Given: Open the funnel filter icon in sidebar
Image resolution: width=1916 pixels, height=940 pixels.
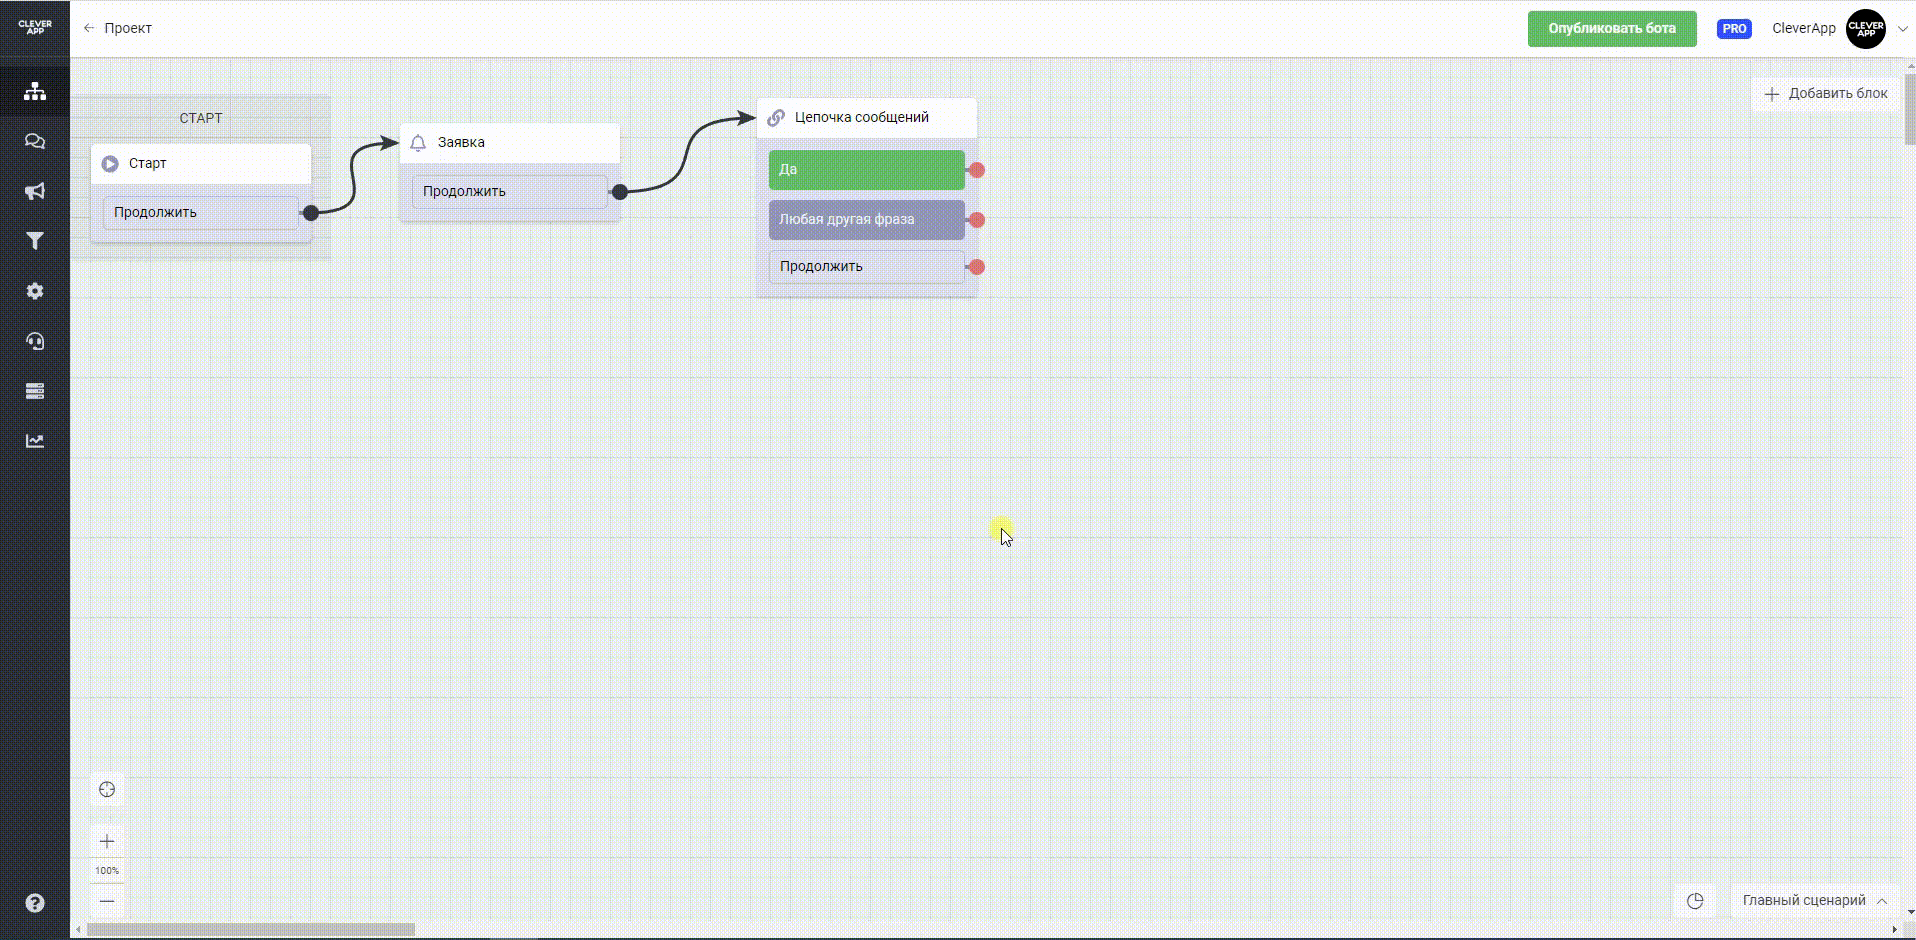Looking at the screenshot, I should [35, 241].
